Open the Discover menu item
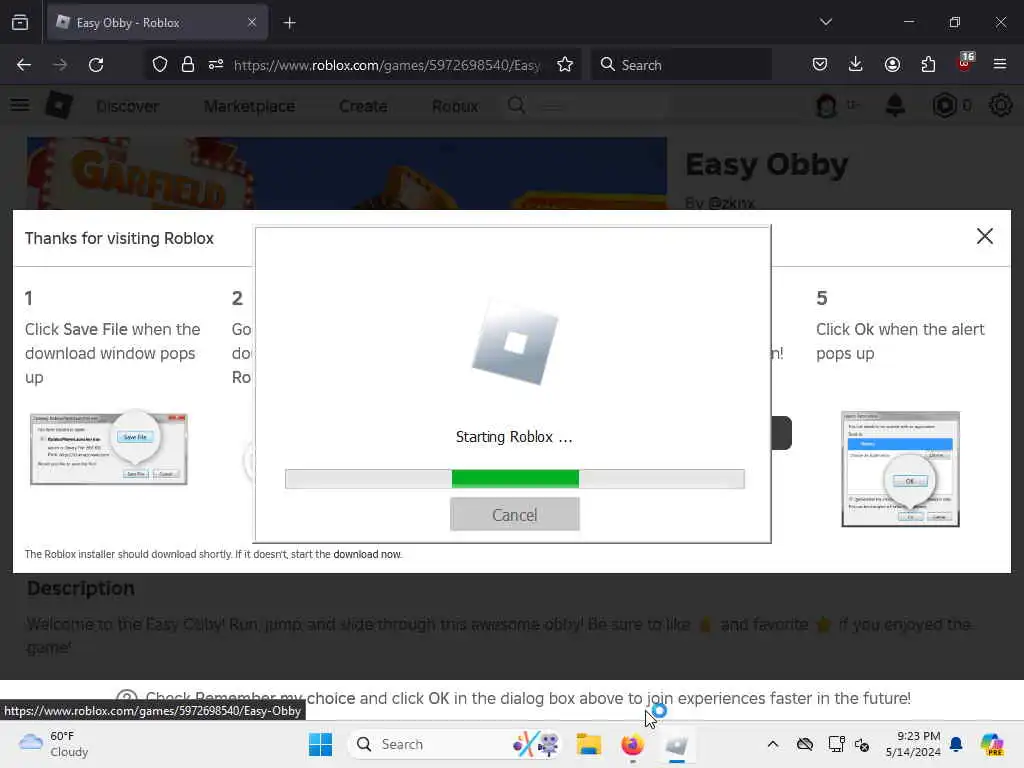The image size is (1024, 768). pyautogui.click(x=127, y=106)
